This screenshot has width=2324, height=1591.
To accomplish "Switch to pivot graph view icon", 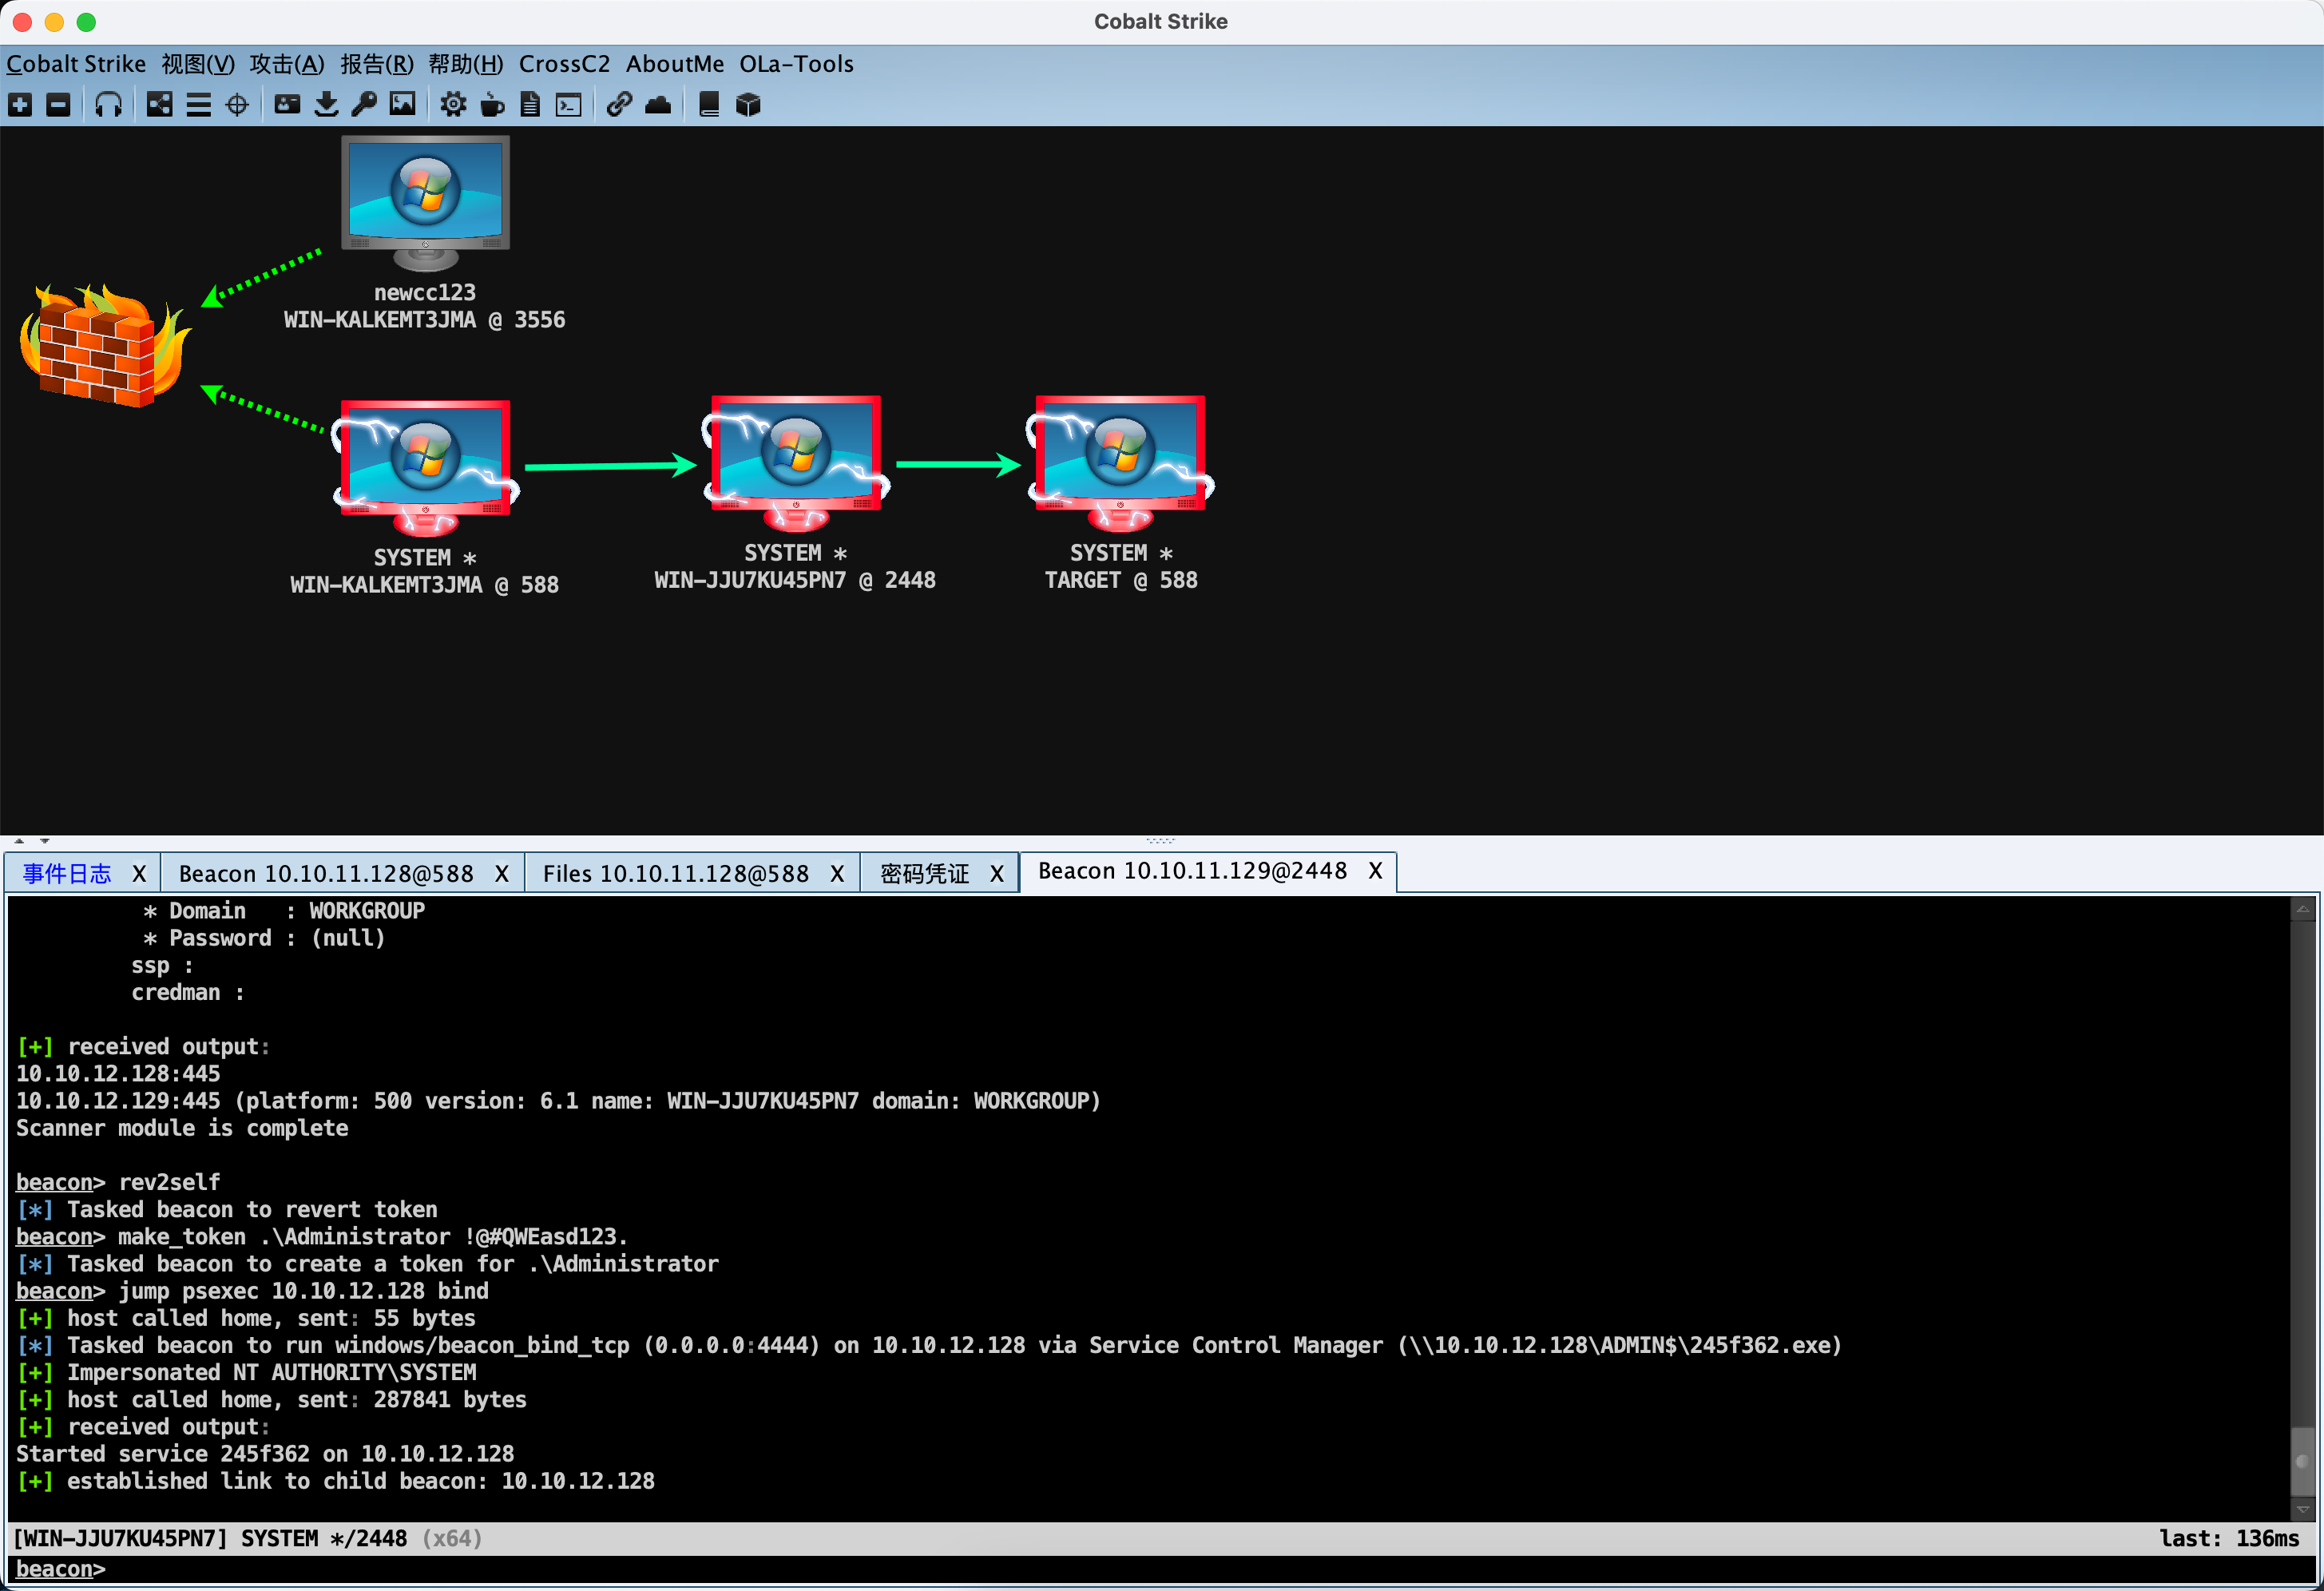I will (159, 104).
